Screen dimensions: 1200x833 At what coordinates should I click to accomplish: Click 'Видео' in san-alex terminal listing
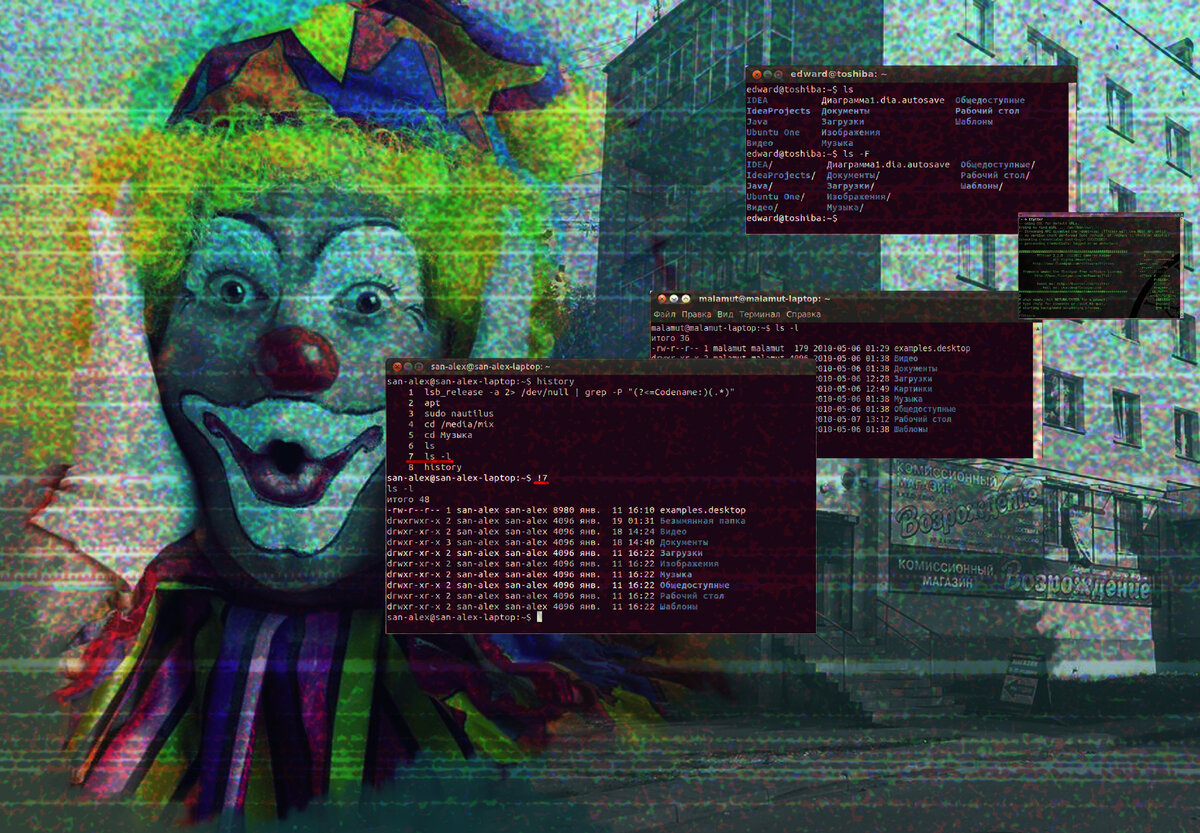(673, 532)
